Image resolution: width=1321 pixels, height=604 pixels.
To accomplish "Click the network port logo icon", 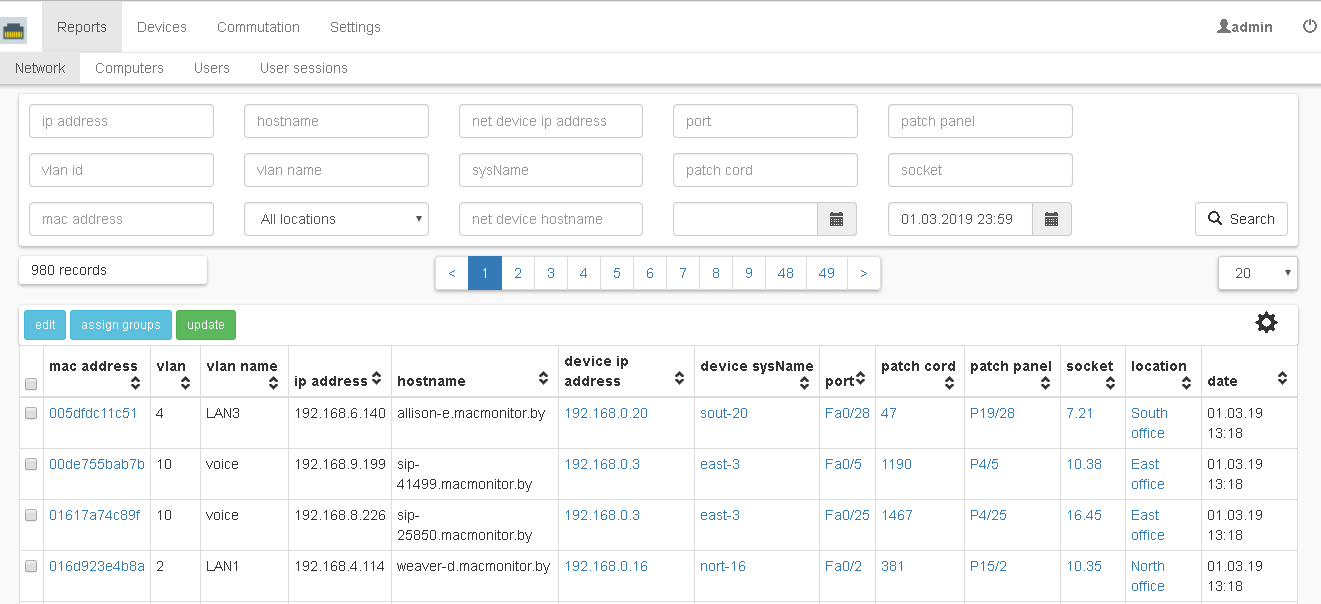I will (x=15, y=29).
